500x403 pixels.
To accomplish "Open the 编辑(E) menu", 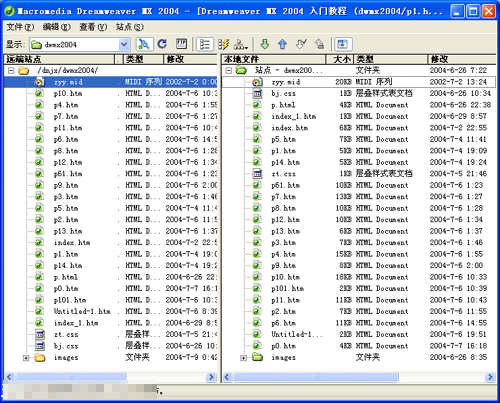I will click(x=57, y=27).
